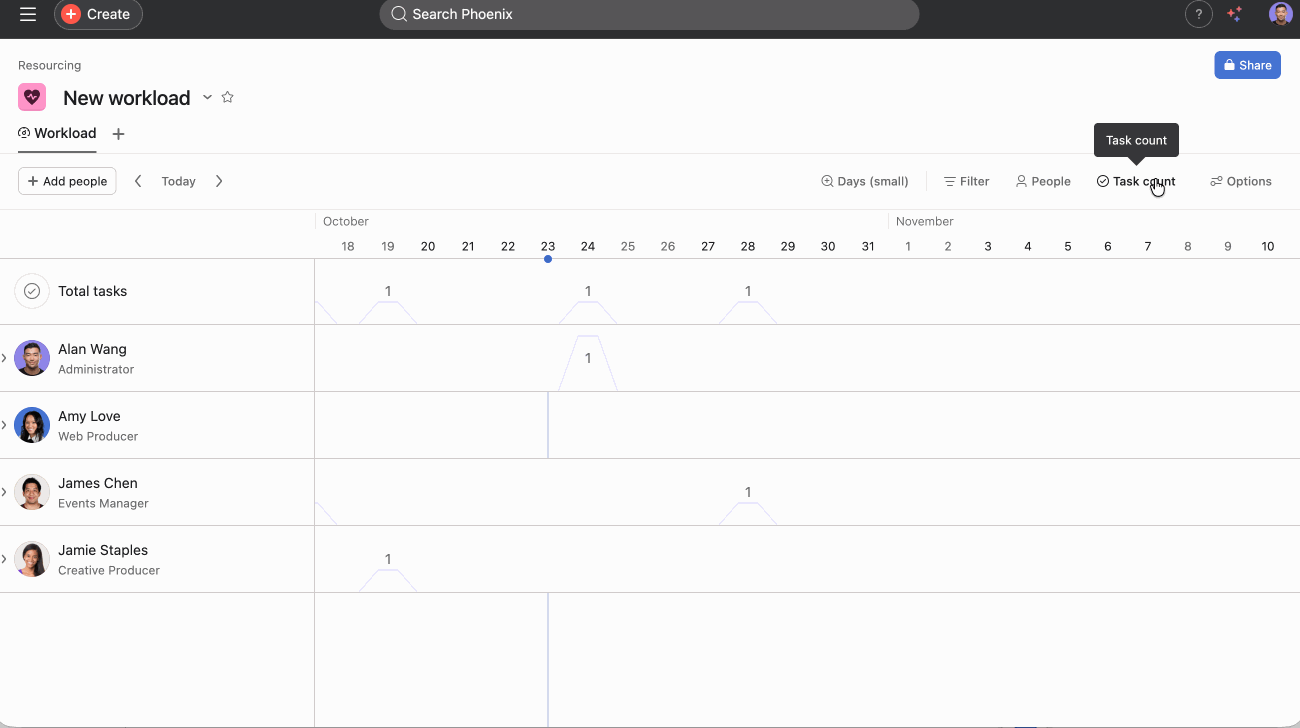Expand Amy Love's row

5,425
